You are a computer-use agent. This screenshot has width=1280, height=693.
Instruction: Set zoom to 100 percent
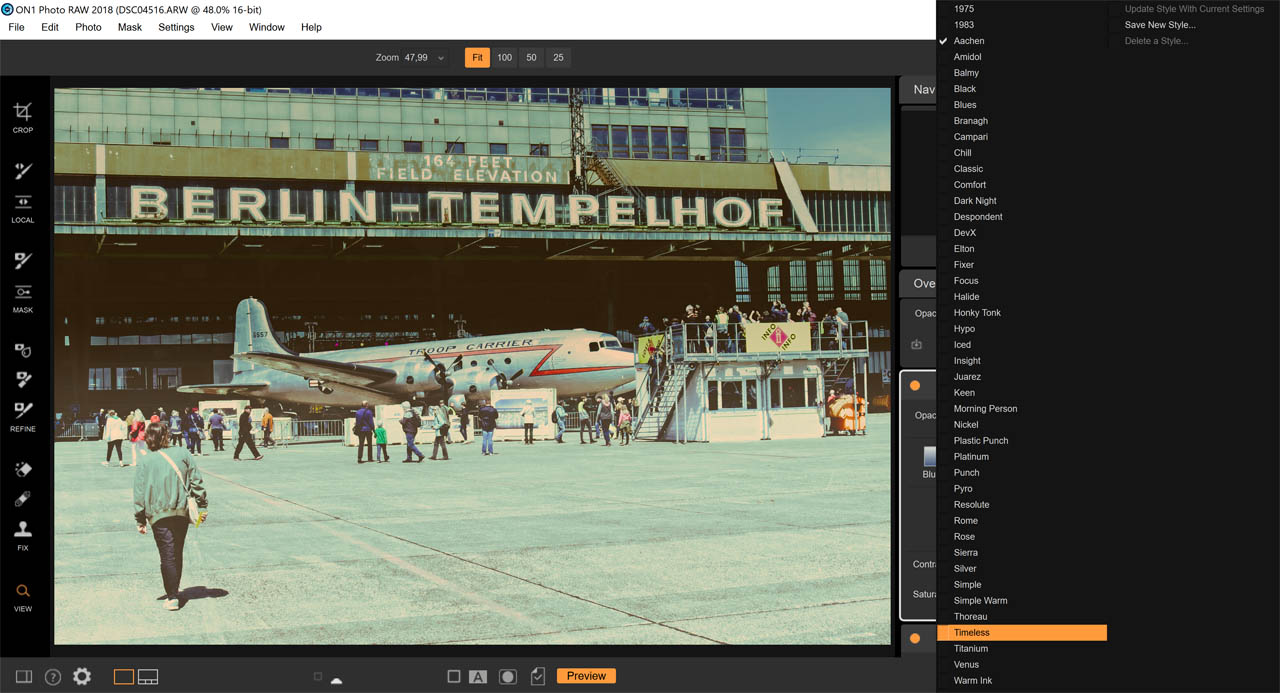(x=504, y=57)
